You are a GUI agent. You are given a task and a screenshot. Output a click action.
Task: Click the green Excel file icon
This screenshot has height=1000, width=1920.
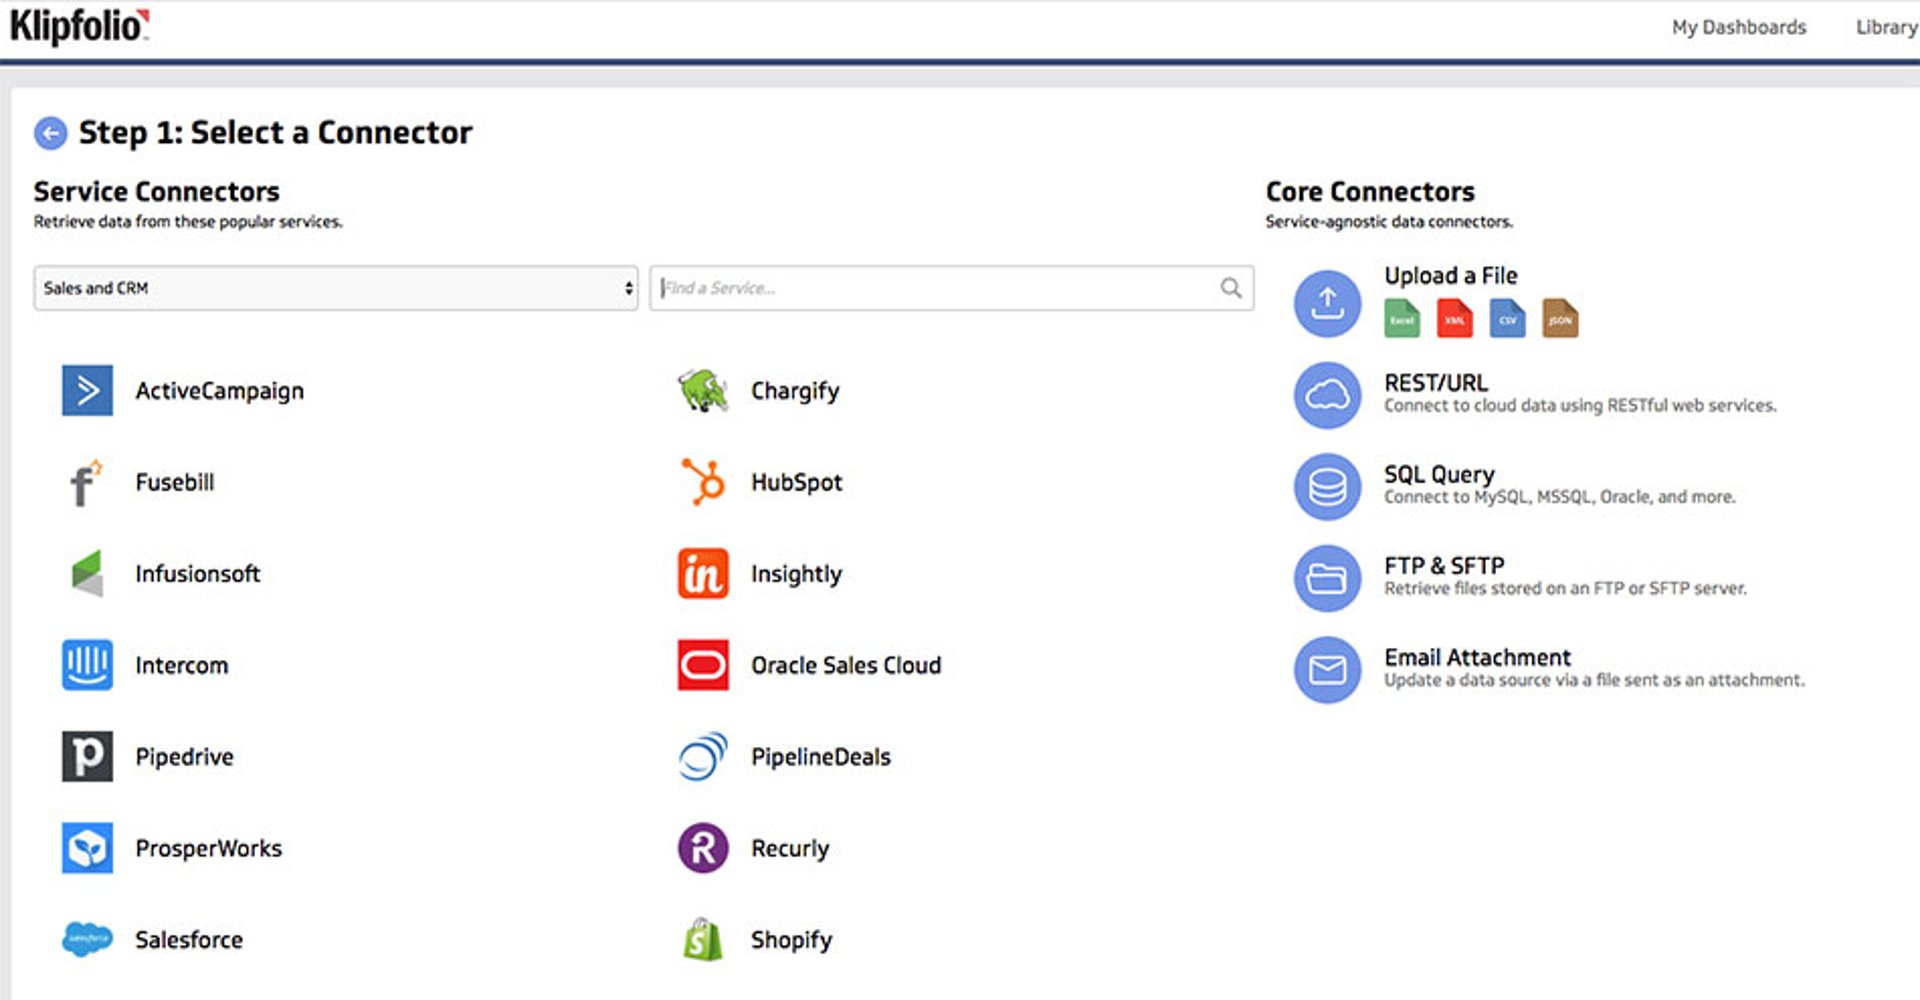(x=1402, y=318)
